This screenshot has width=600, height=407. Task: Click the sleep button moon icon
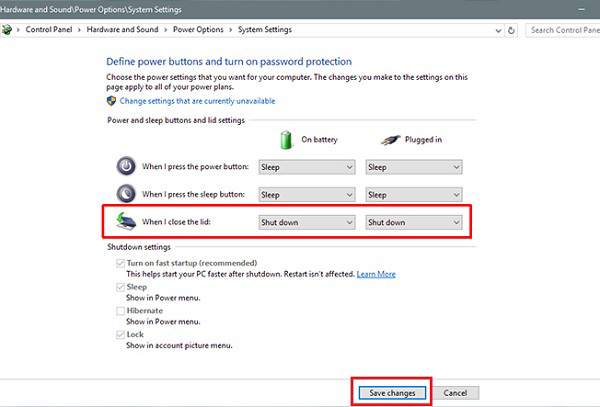point(126,194)
